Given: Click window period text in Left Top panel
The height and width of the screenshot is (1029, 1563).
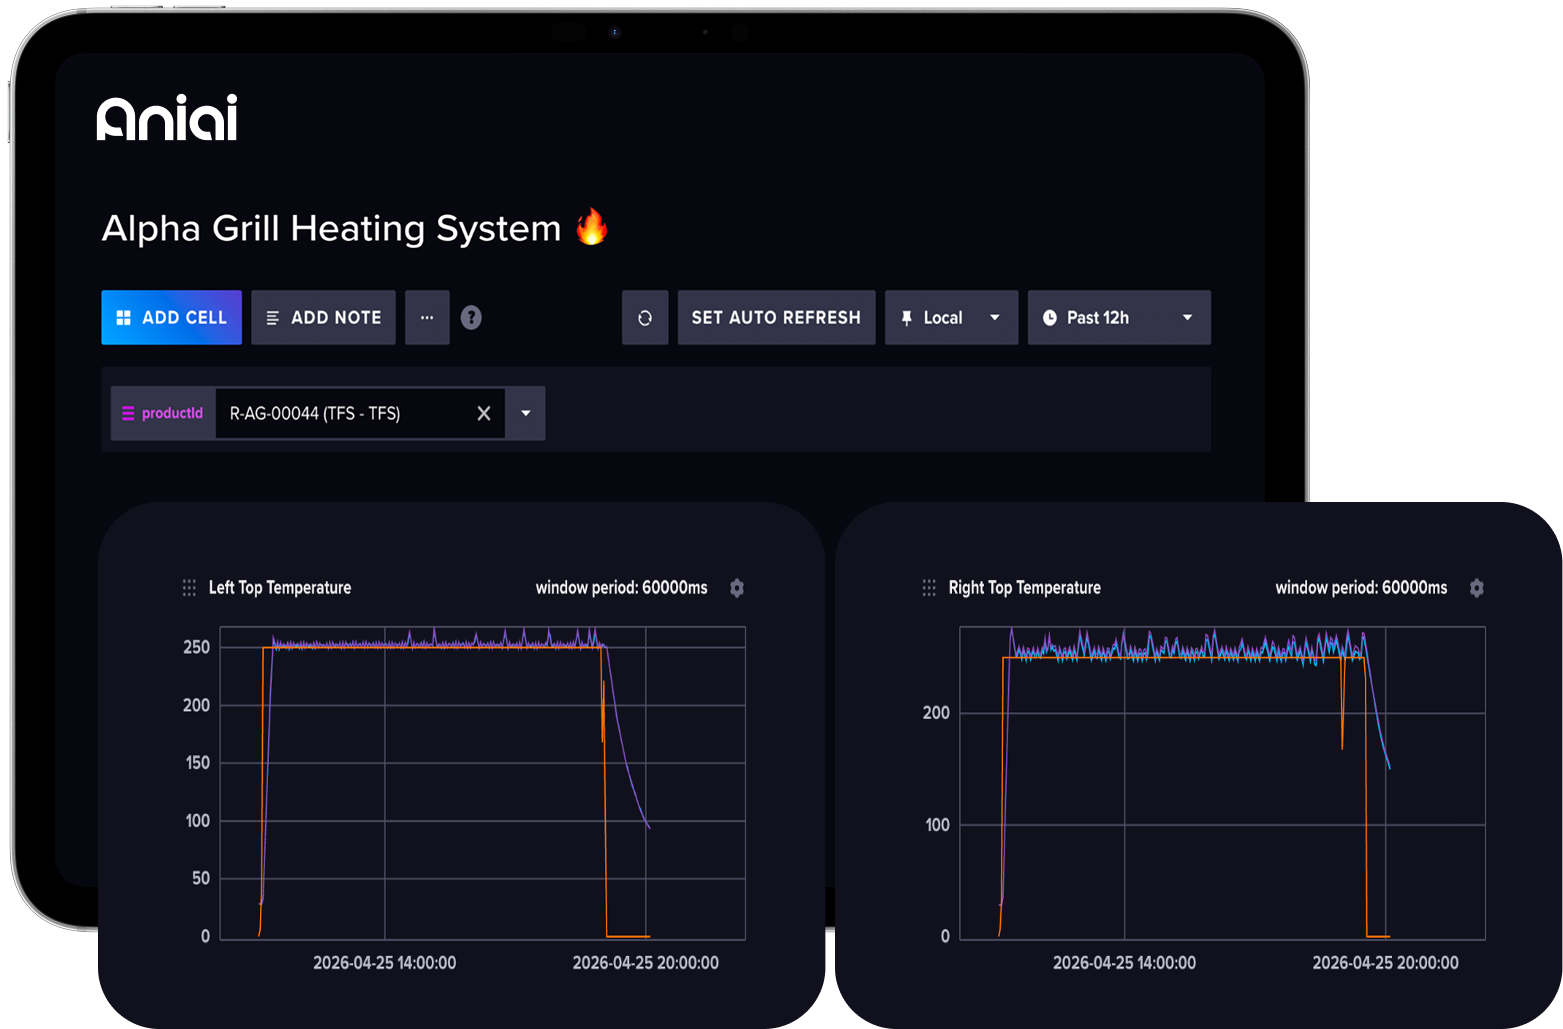Looking at the screenshot, I should coord(621,588).
